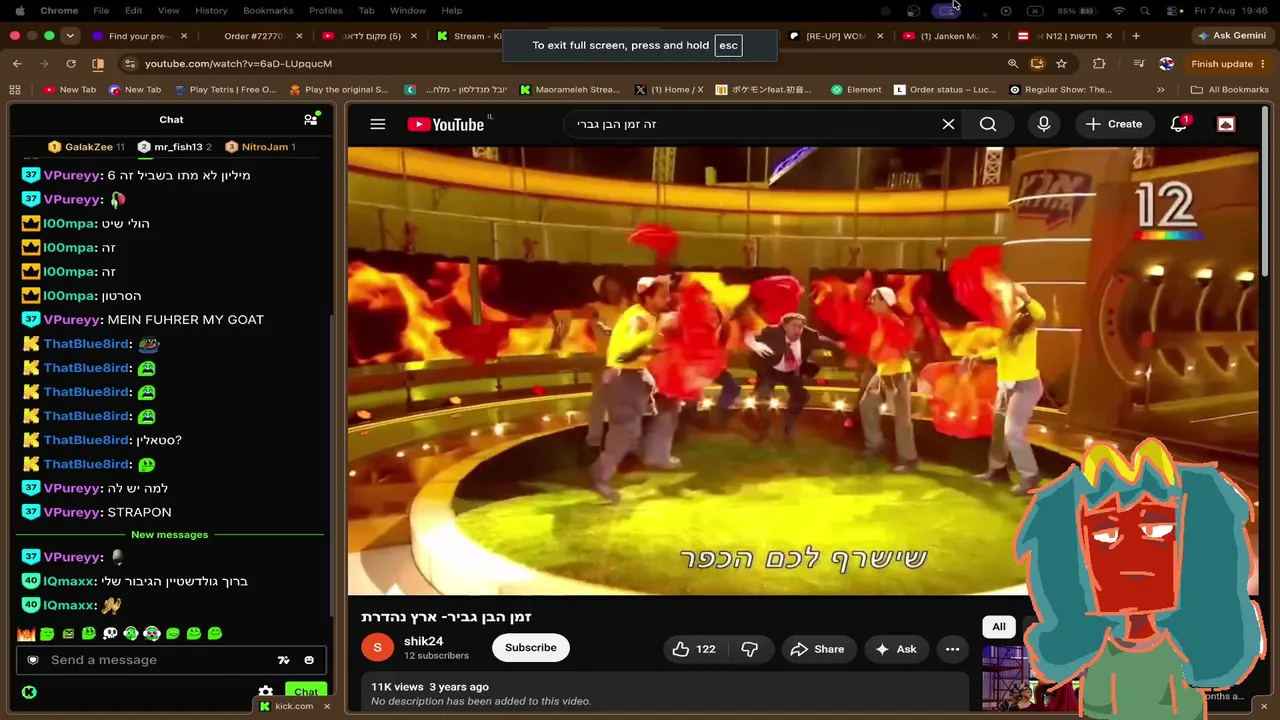Open the bookmarks apps grid icon
1280x720 pixels.
15,90
